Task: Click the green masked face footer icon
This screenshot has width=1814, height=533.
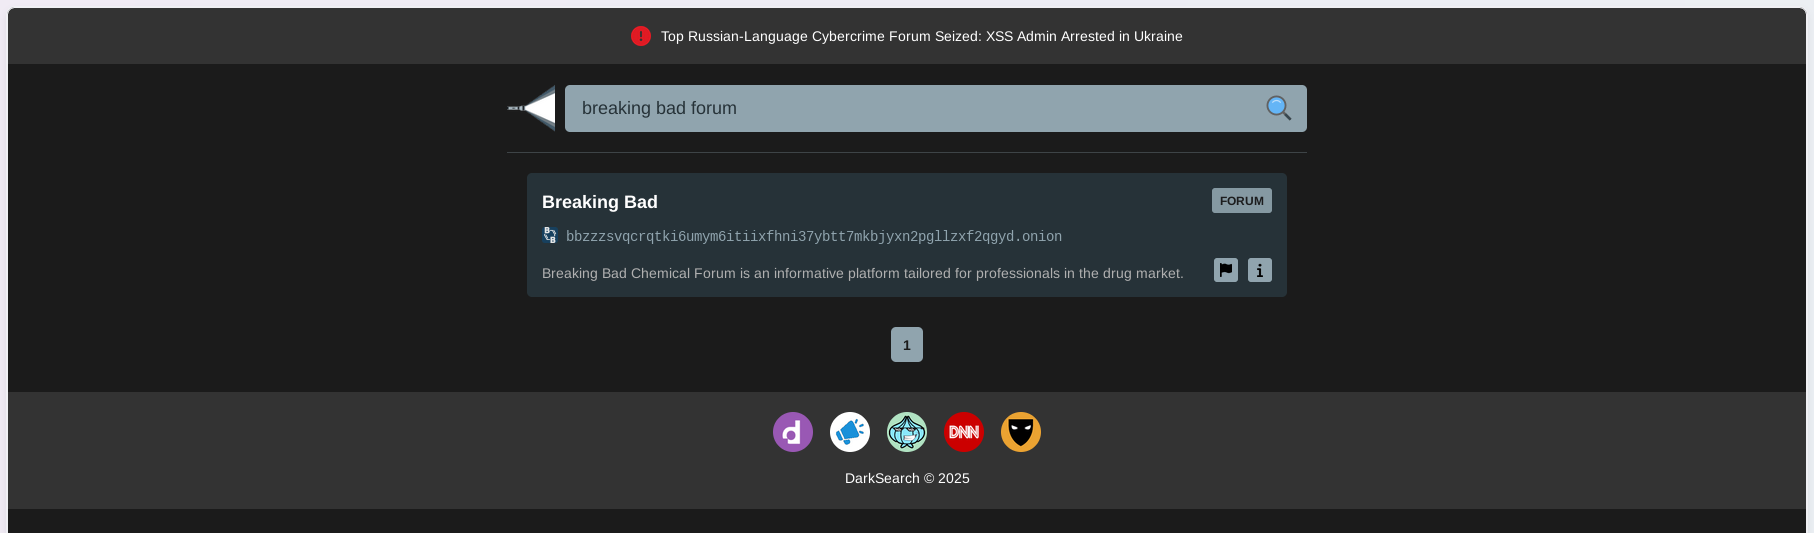Action: [907, 432]
